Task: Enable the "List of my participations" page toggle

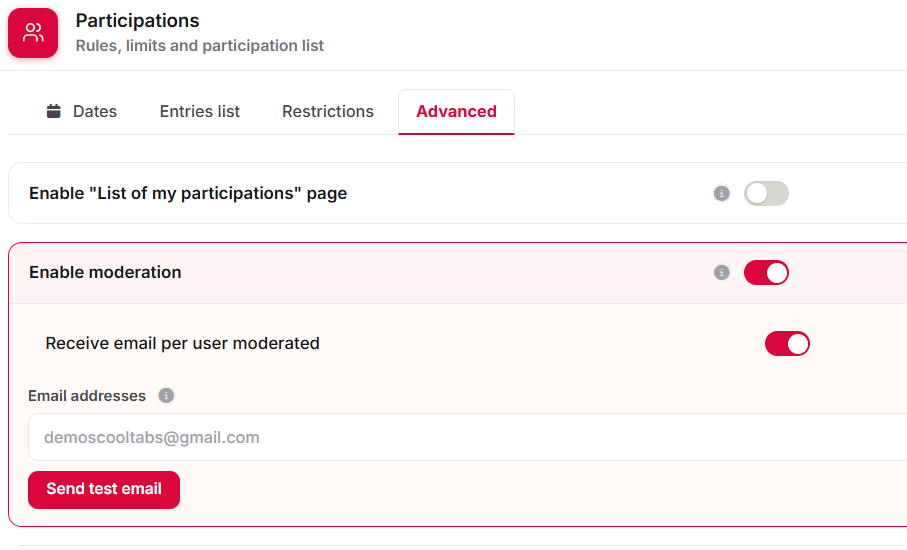Action: tap(766, 193)
